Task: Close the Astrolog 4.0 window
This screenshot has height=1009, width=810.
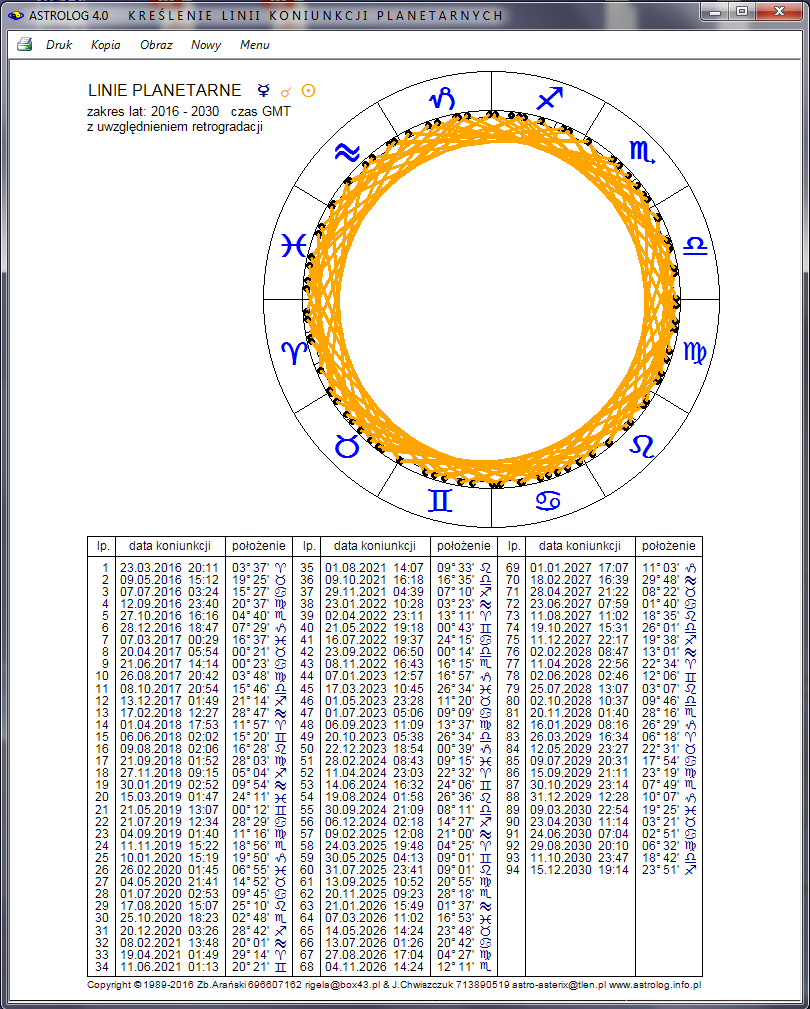Action: pyautogui.click(x=779, y=12)
